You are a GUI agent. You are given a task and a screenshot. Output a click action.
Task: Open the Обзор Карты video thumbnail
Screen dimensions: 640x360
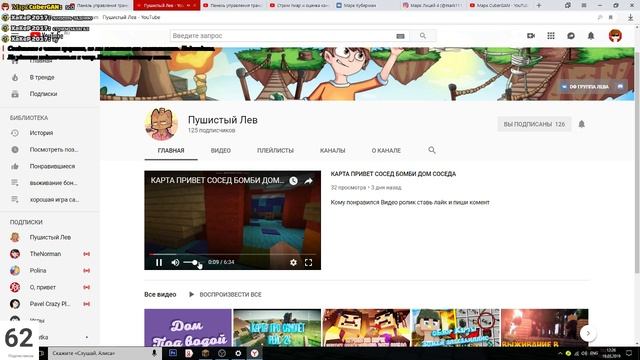(456, 328)
